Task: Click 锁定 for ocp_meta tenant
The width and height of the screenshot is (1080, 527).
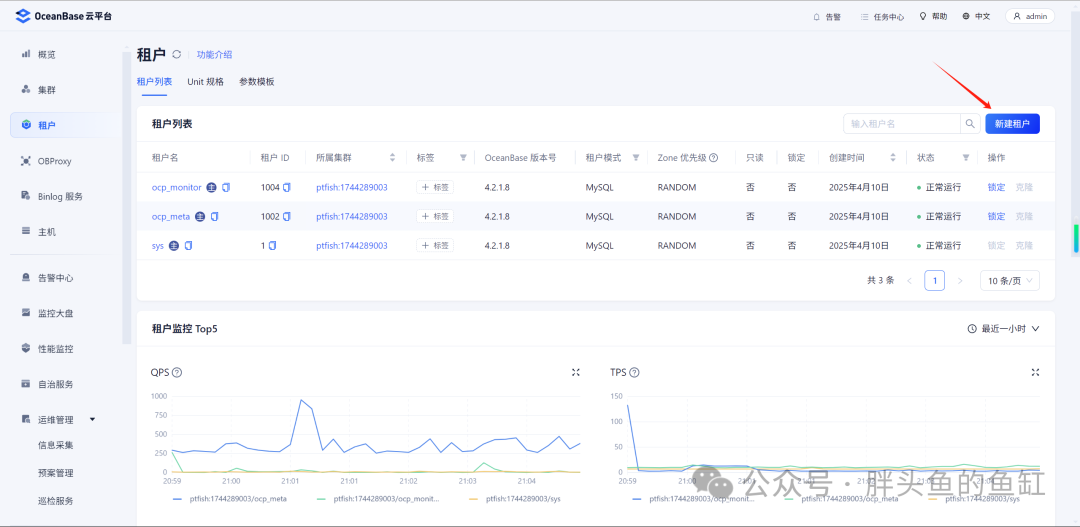Action: pos(996,216)
